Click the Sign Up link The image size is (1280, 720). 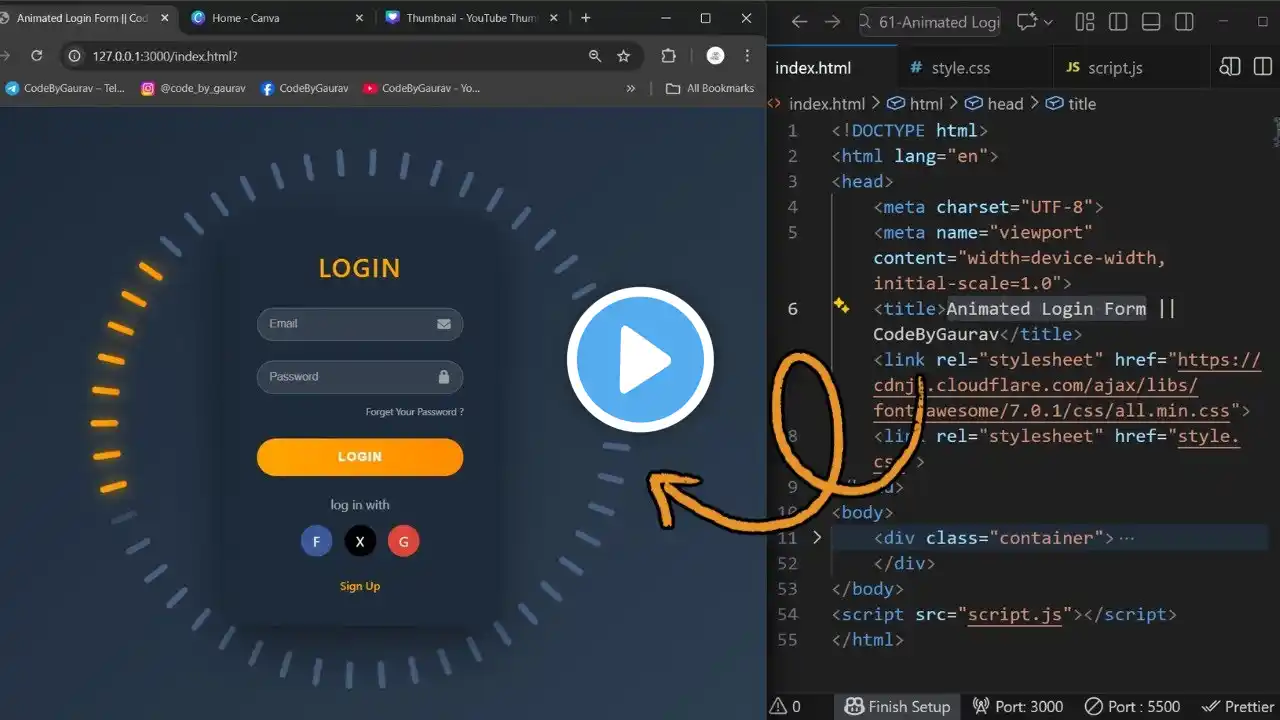360,586
